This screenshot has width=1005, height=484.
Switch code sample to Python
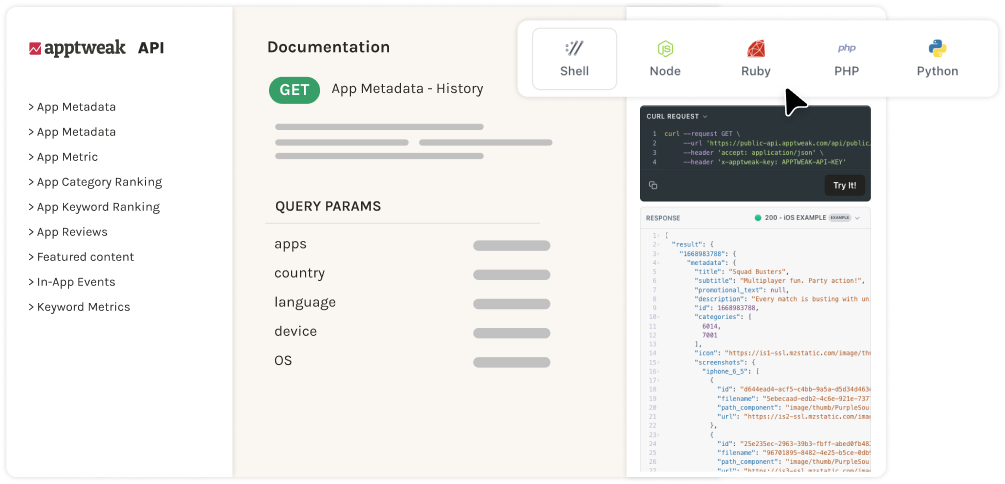point(937,59)
